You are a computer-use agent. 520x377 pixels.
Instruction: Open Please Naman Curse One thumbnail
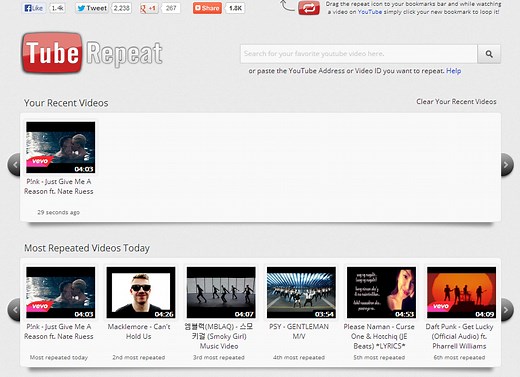[x=381, y=292]
